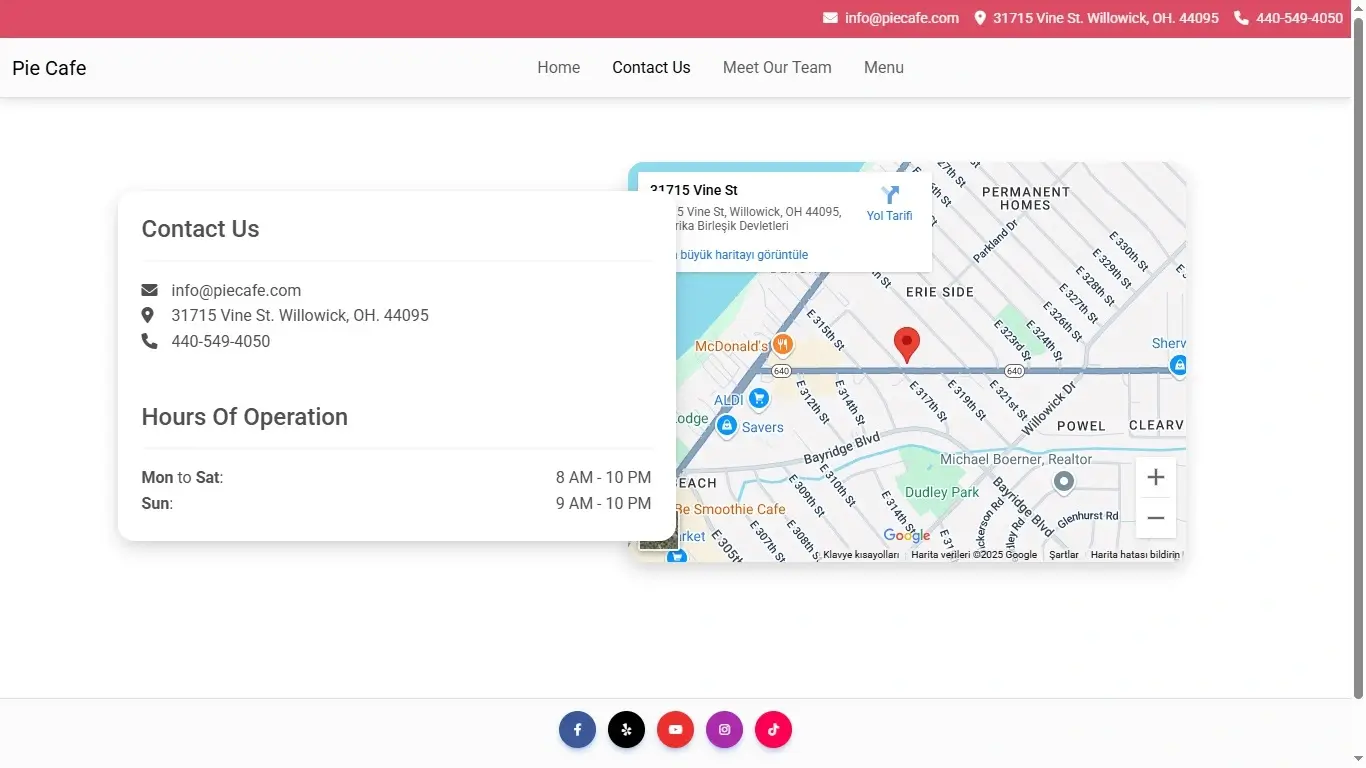Zoom out on the map
1366x768 pixels.
click(x=1155, y=518)
